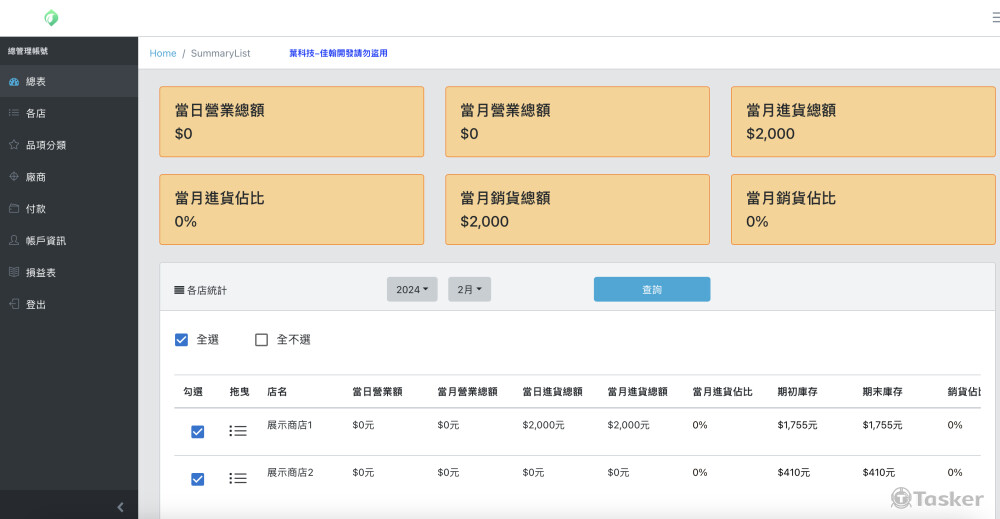Image resolution: width=1000 pixels, height=519 pixels.
Task: Open 各店 in the sidebar menu
Action: (x=36, y=113)
